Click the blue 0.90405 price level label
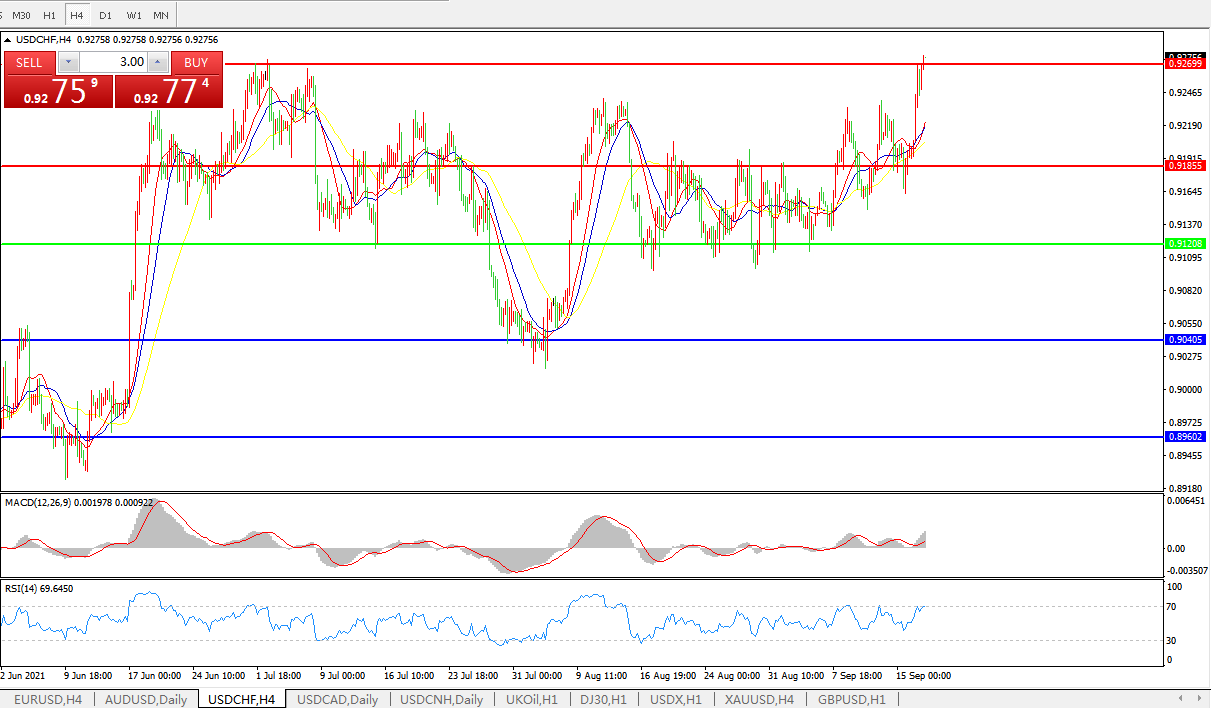The image size is (1211, 708). click(x=1186, y=340)
